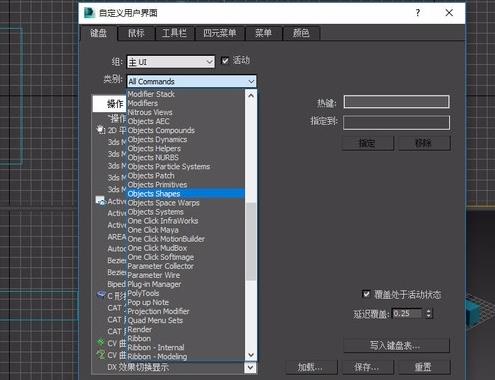Select Objects Primitives category
Image resolution: width=495 pixels, height=380 pixels.
pyautogui.click(x=157, y=184)
